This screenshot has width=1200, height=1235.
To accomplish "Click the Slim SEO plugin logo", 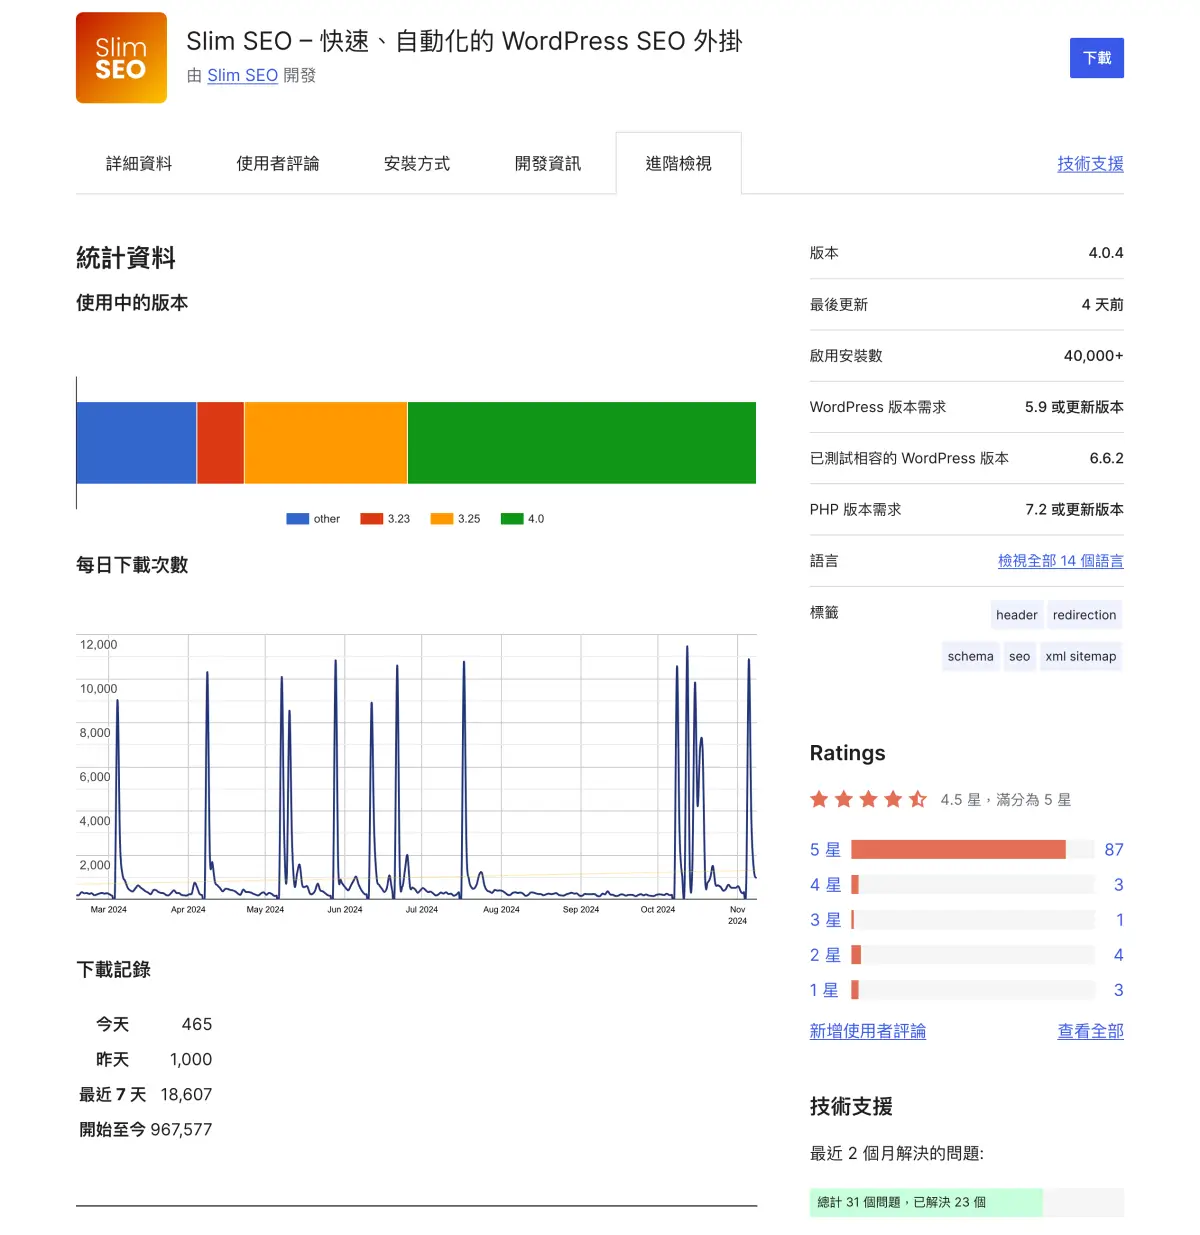I will [121, 58].
